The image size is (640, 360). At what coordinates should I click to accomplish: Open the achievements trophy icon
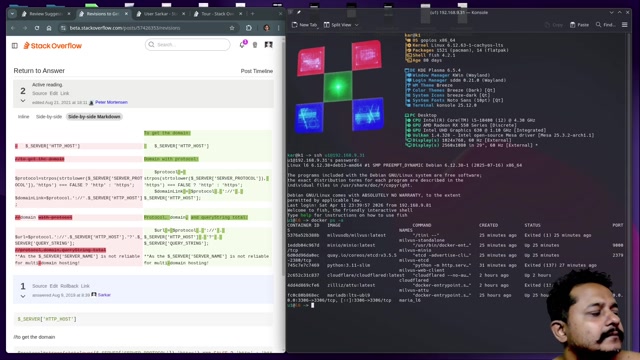click(x=255, y=45)
